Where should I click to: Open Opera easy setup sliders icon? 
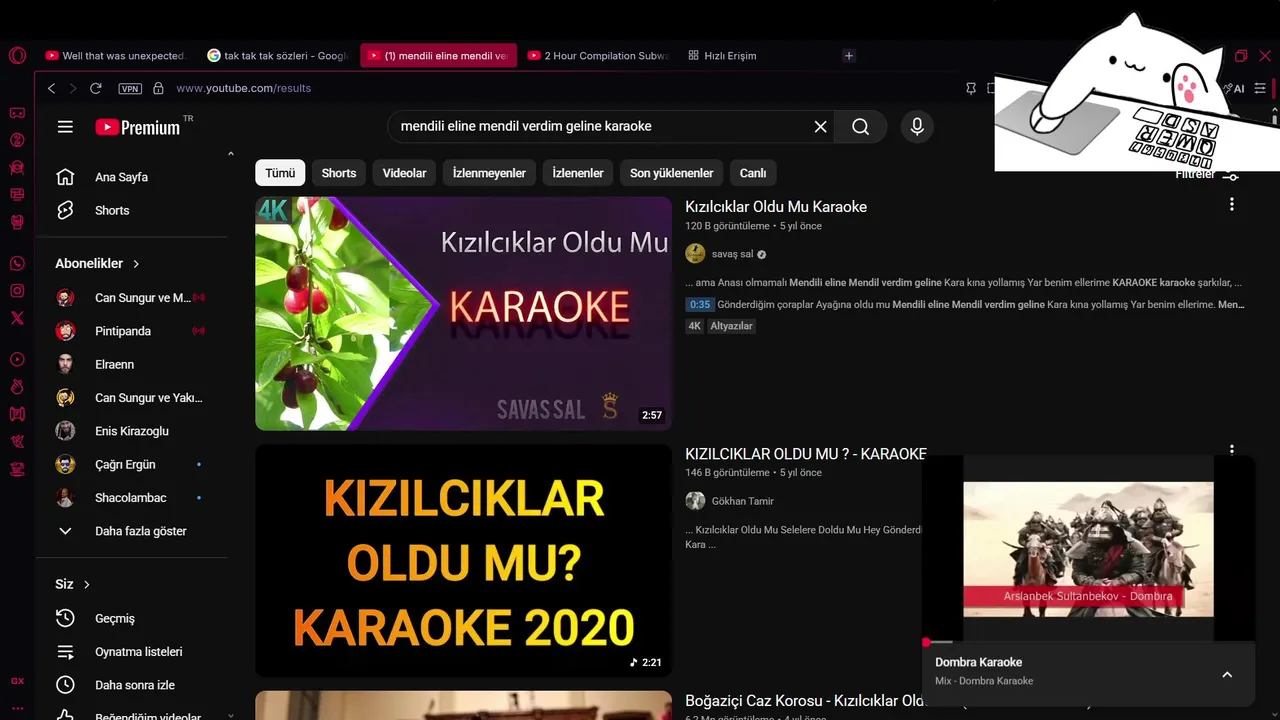tap(1260, 88)
